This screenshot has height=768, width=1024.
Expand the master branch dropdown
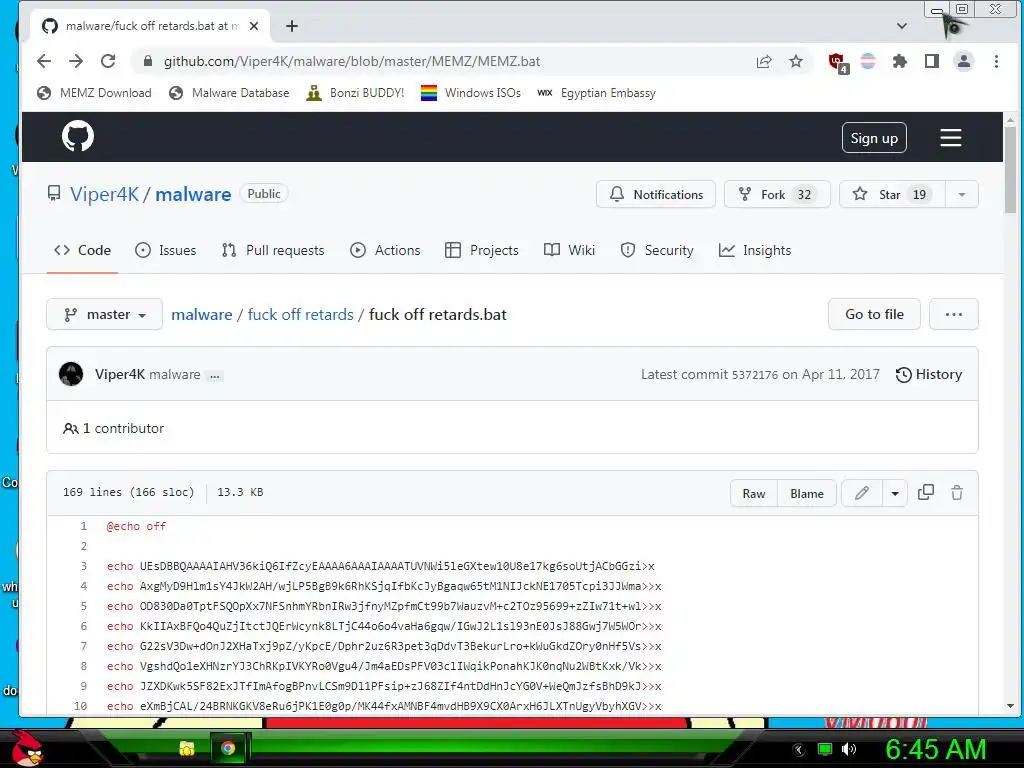click(104, 314)
